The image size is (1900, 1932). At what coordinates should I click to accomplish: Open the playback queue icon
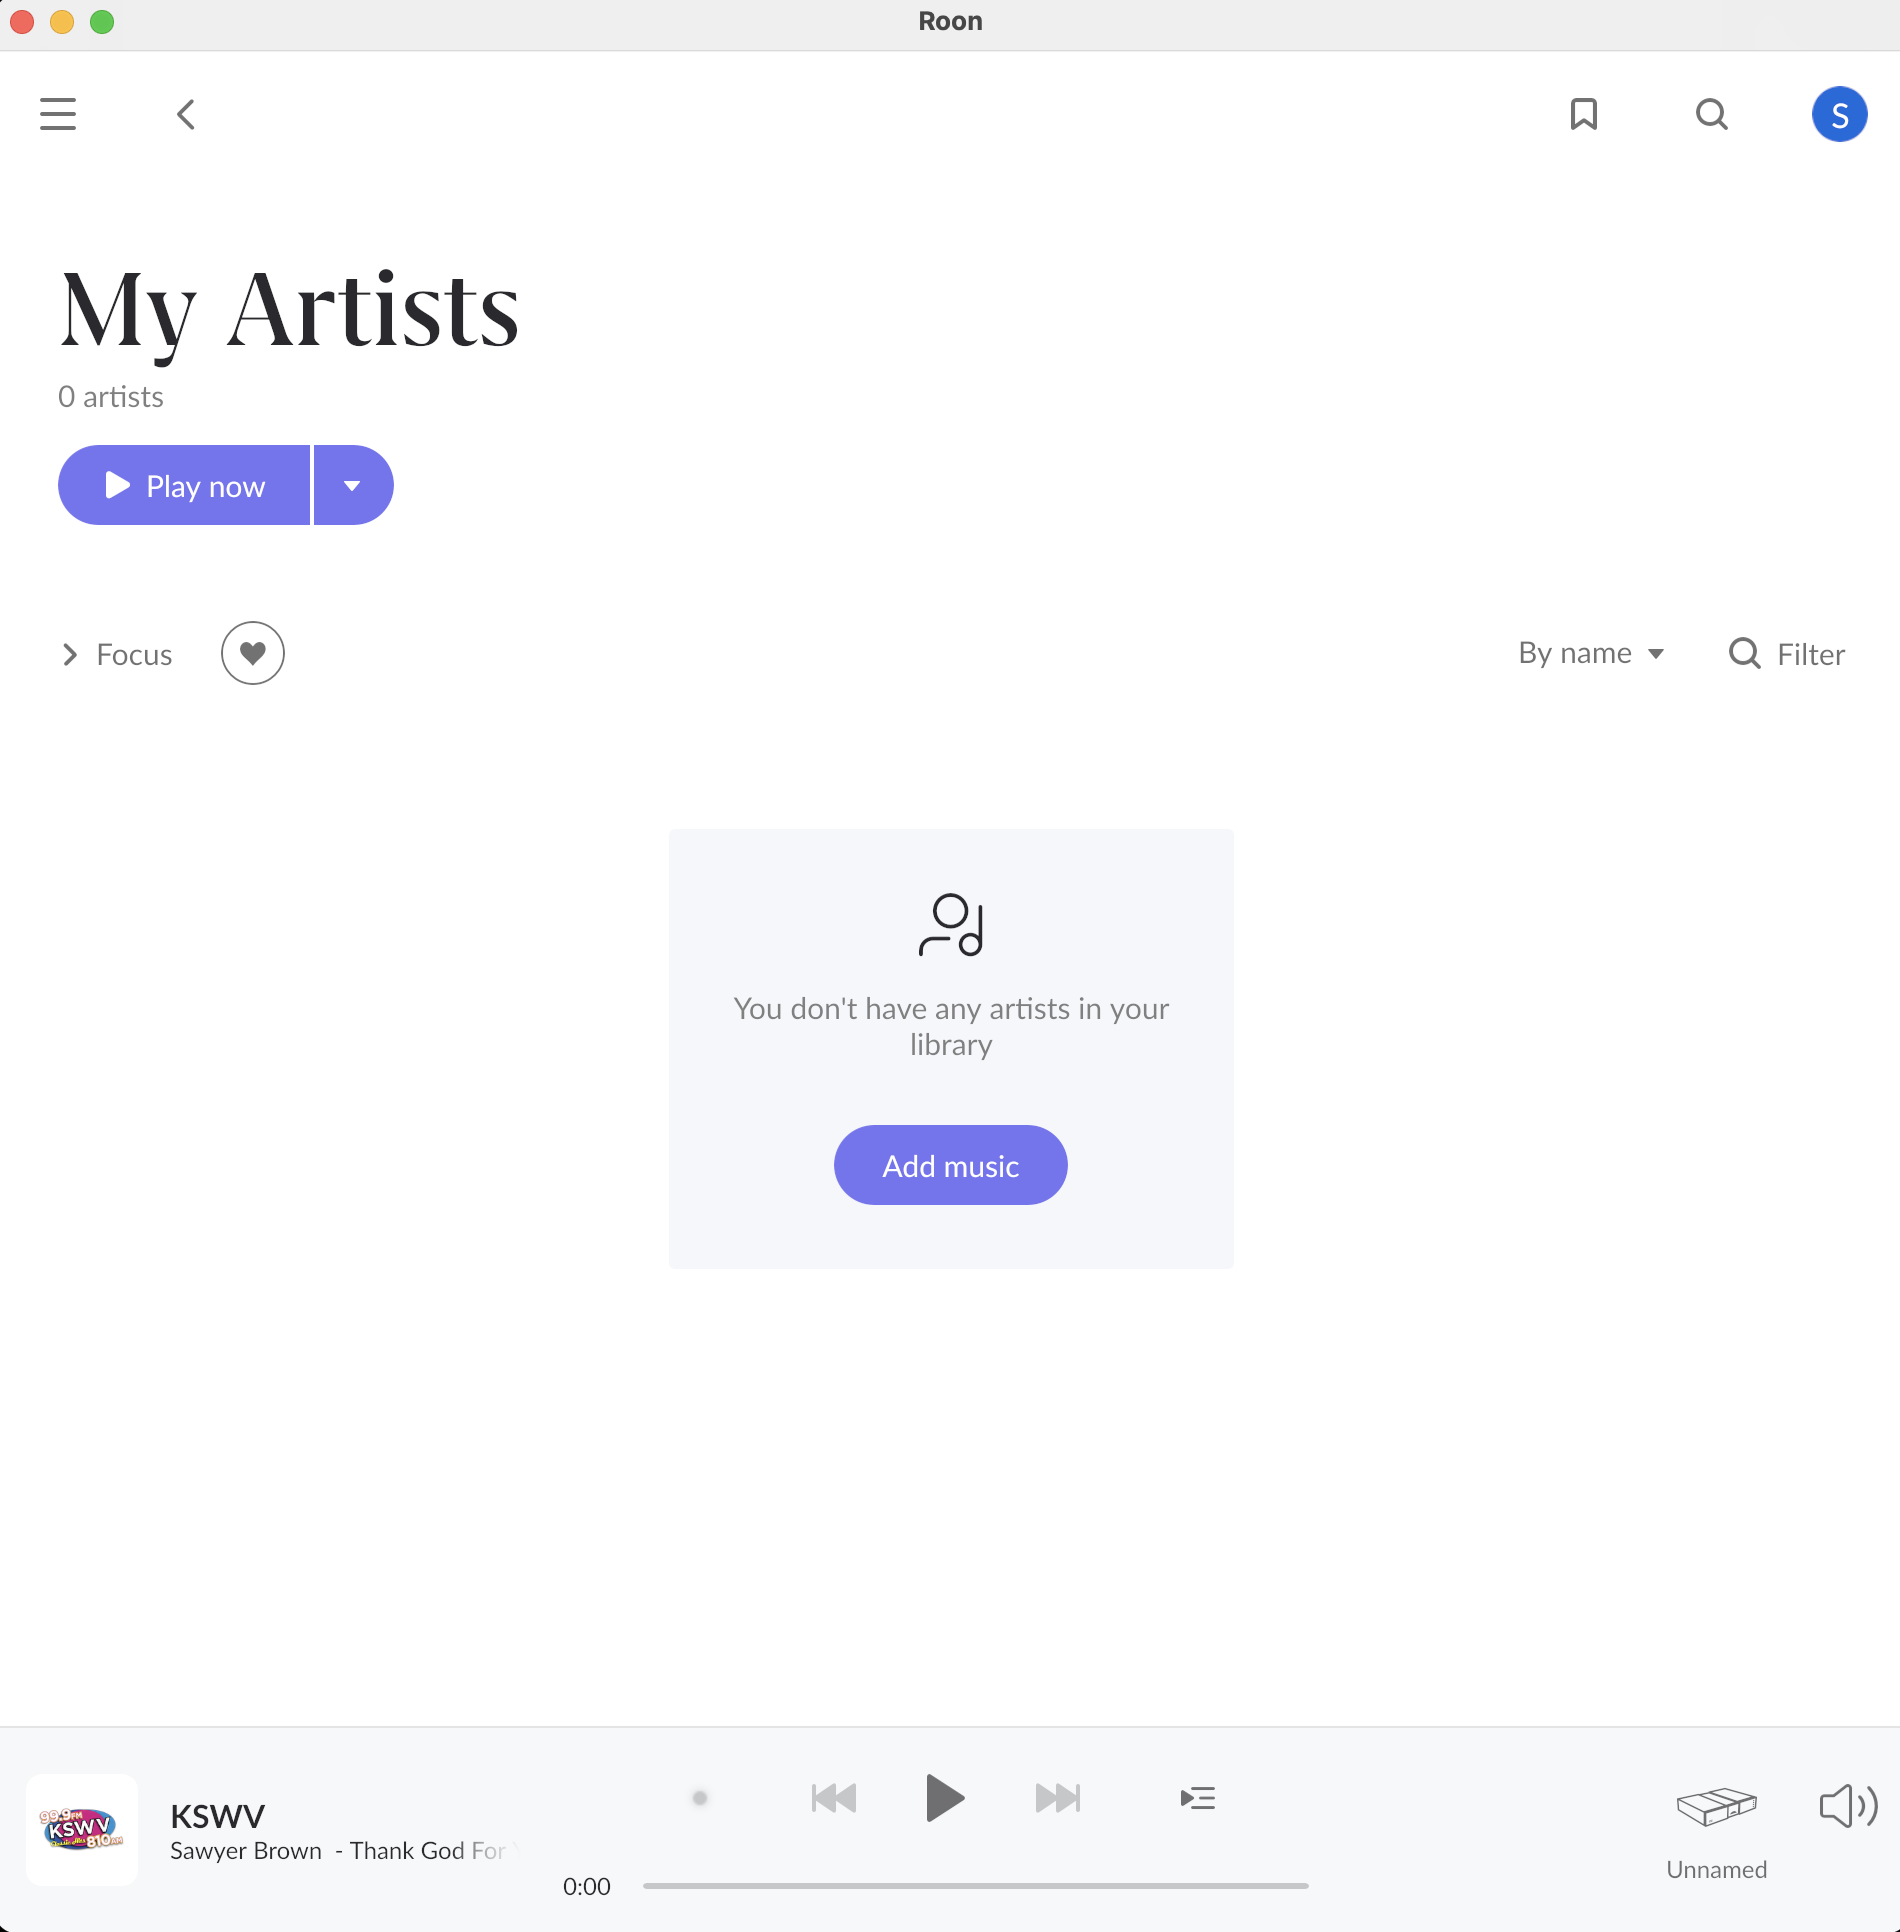(1197, 1798)
